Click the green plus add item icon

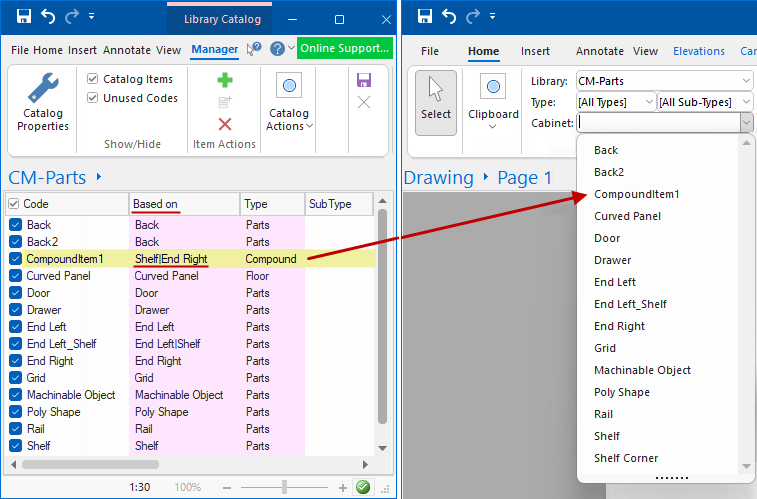coord(225,81)
